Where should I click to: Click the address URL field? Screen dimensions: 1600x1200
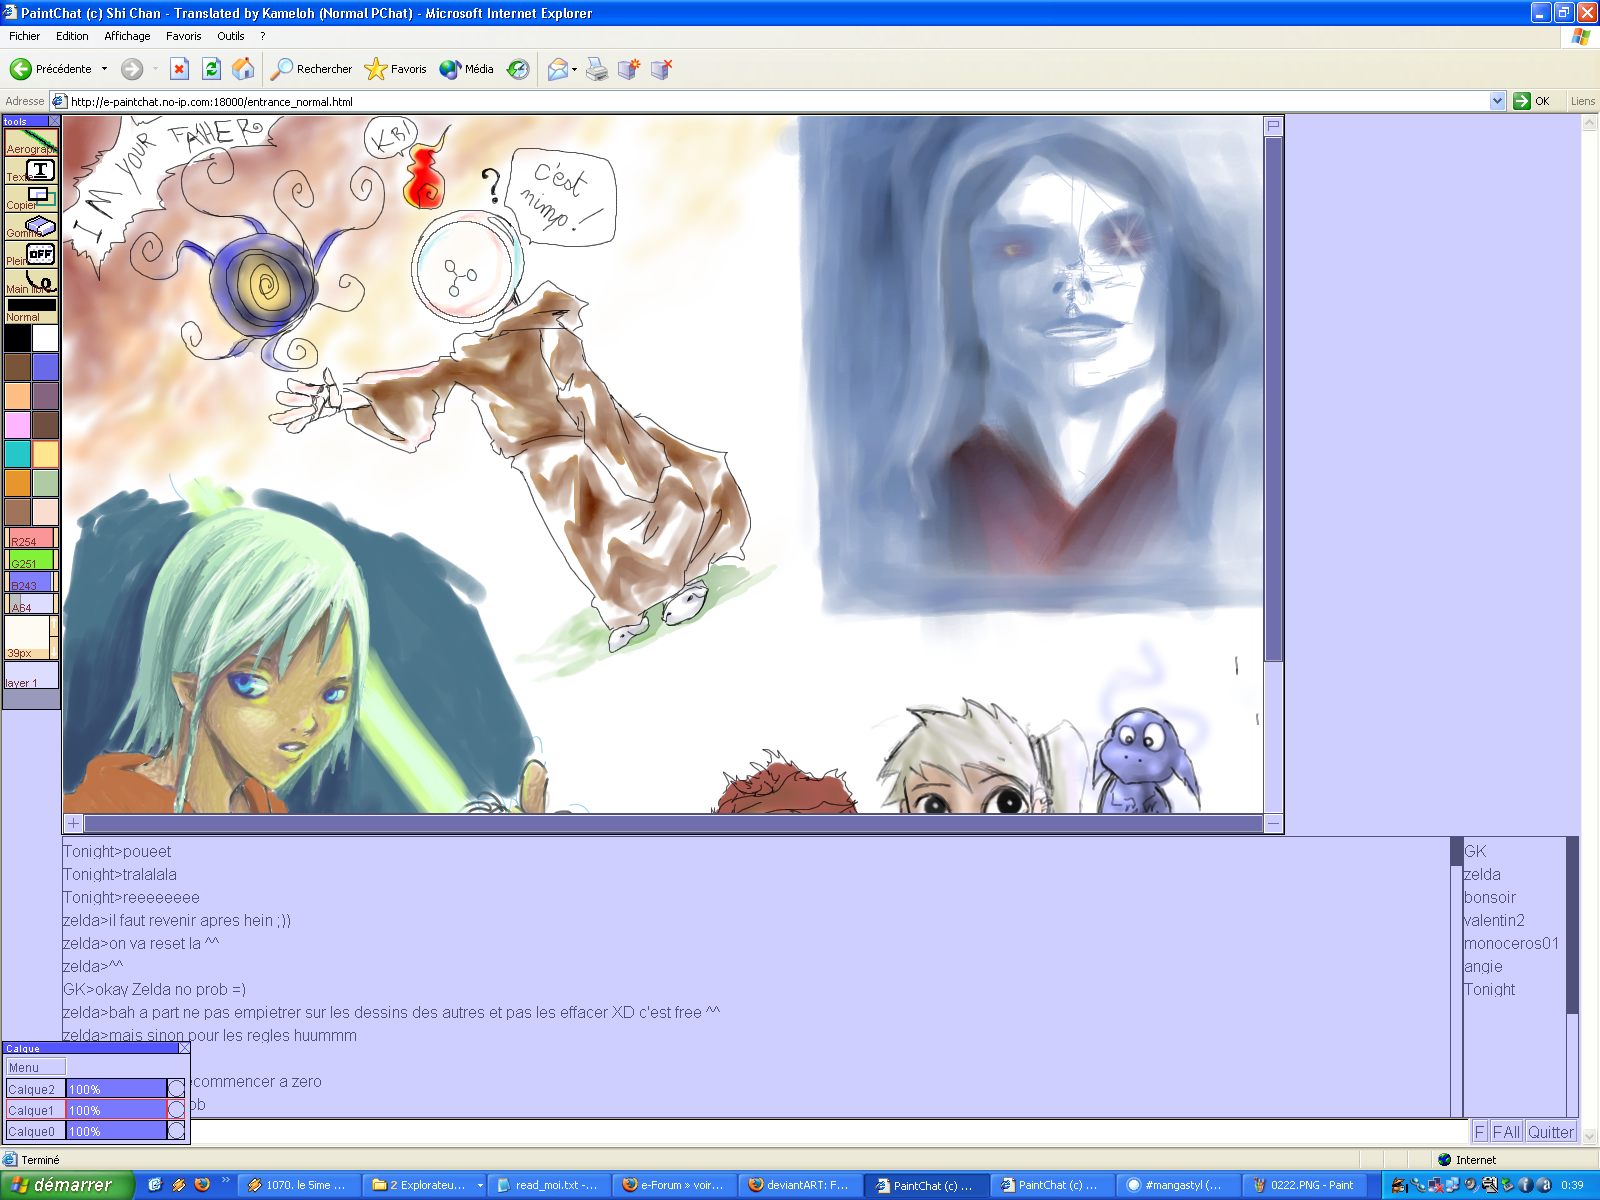click(x=778, y=101)
